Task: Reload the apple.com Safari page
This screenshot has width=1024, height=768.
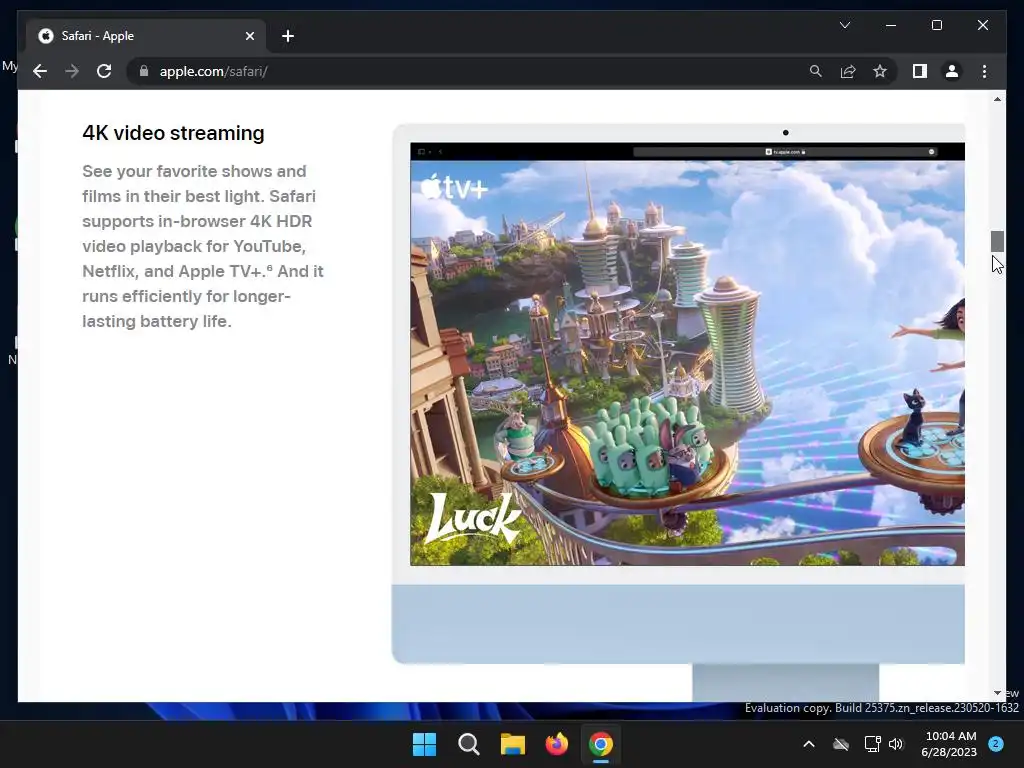Action: [x=104, y=71]
